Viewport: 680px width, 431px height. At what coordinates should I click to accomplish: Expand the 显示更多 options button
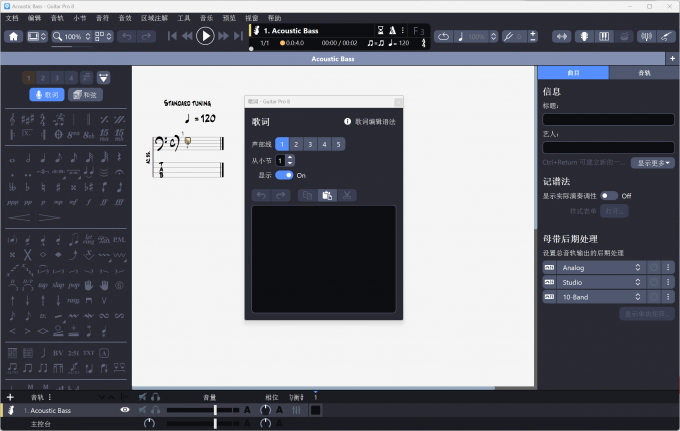tap(653, 163)
